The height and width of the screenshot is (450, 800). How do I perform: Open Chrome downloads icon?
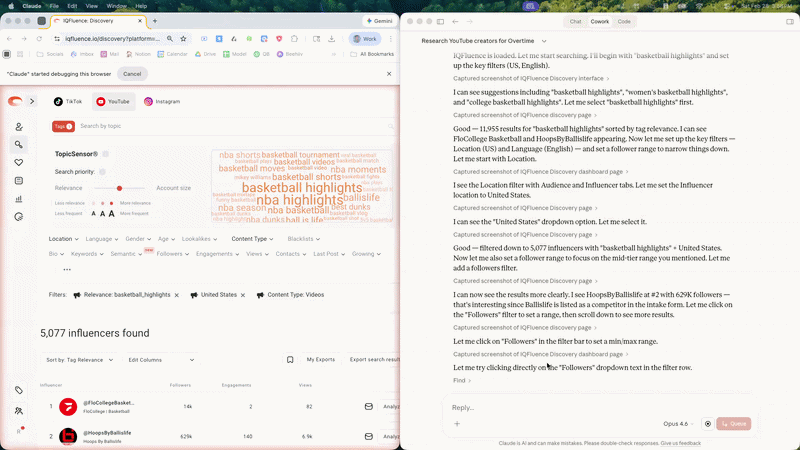[x=332, y=39]
